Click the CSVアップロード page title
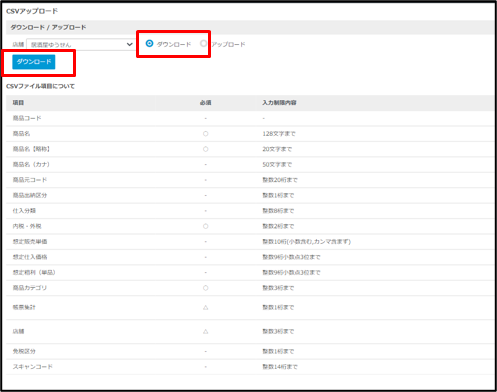Viewport: 497px width, 392px height. (x=32, y=11)
